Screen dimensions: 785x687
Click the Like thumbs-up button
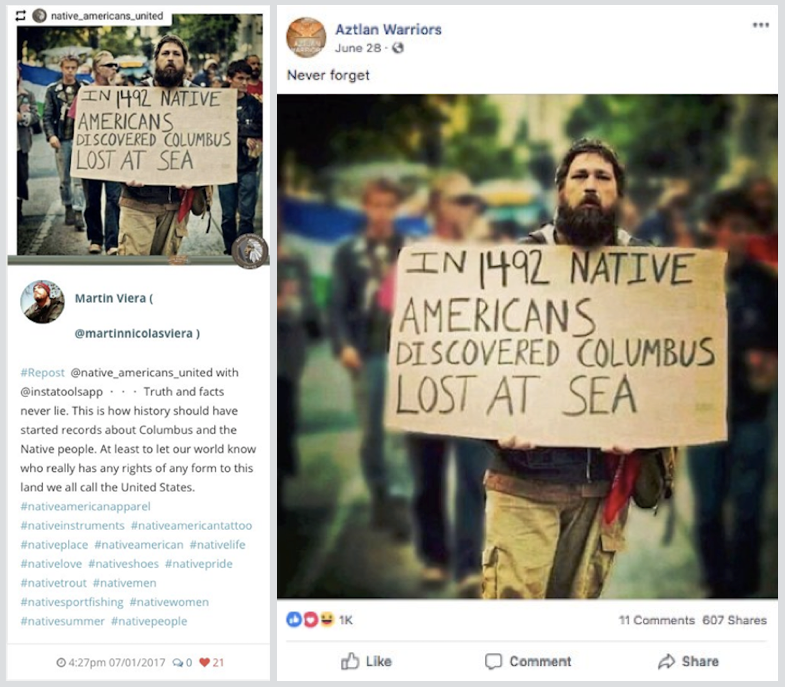click(x=366, y=661)
